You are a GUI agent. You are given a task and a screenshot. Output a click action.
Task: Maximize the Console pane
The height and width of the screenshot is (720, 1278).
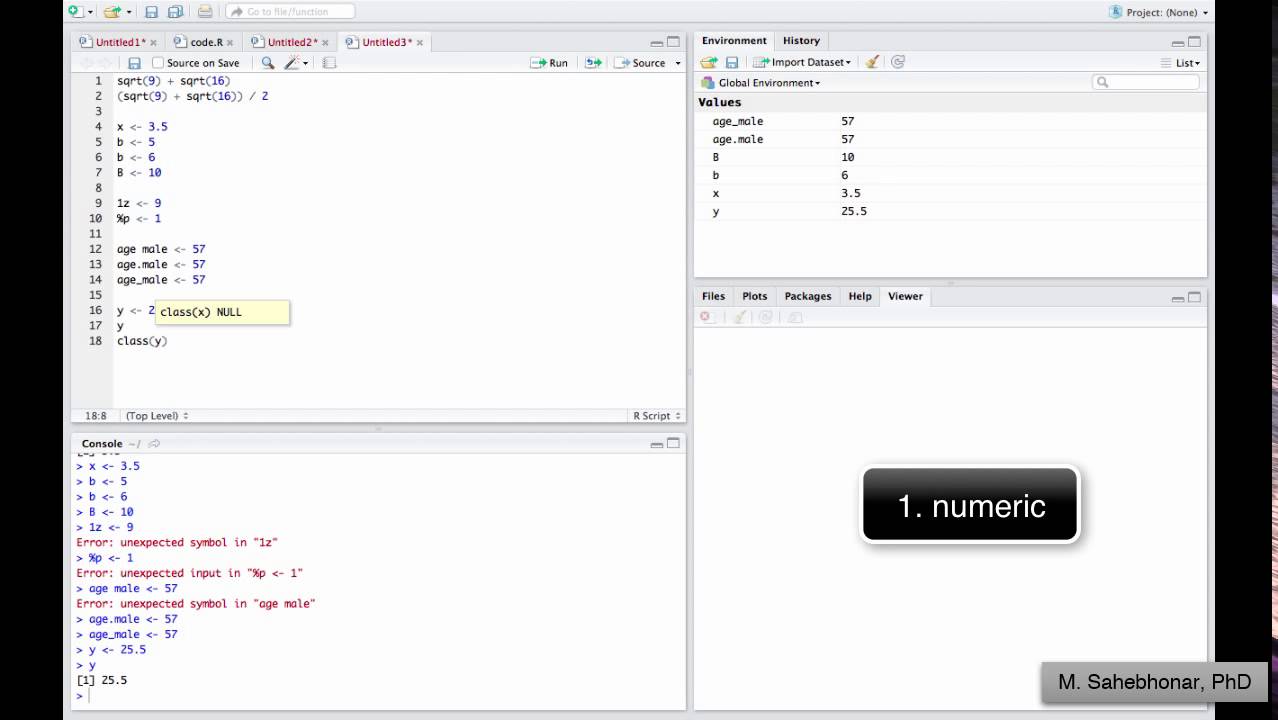673,444
